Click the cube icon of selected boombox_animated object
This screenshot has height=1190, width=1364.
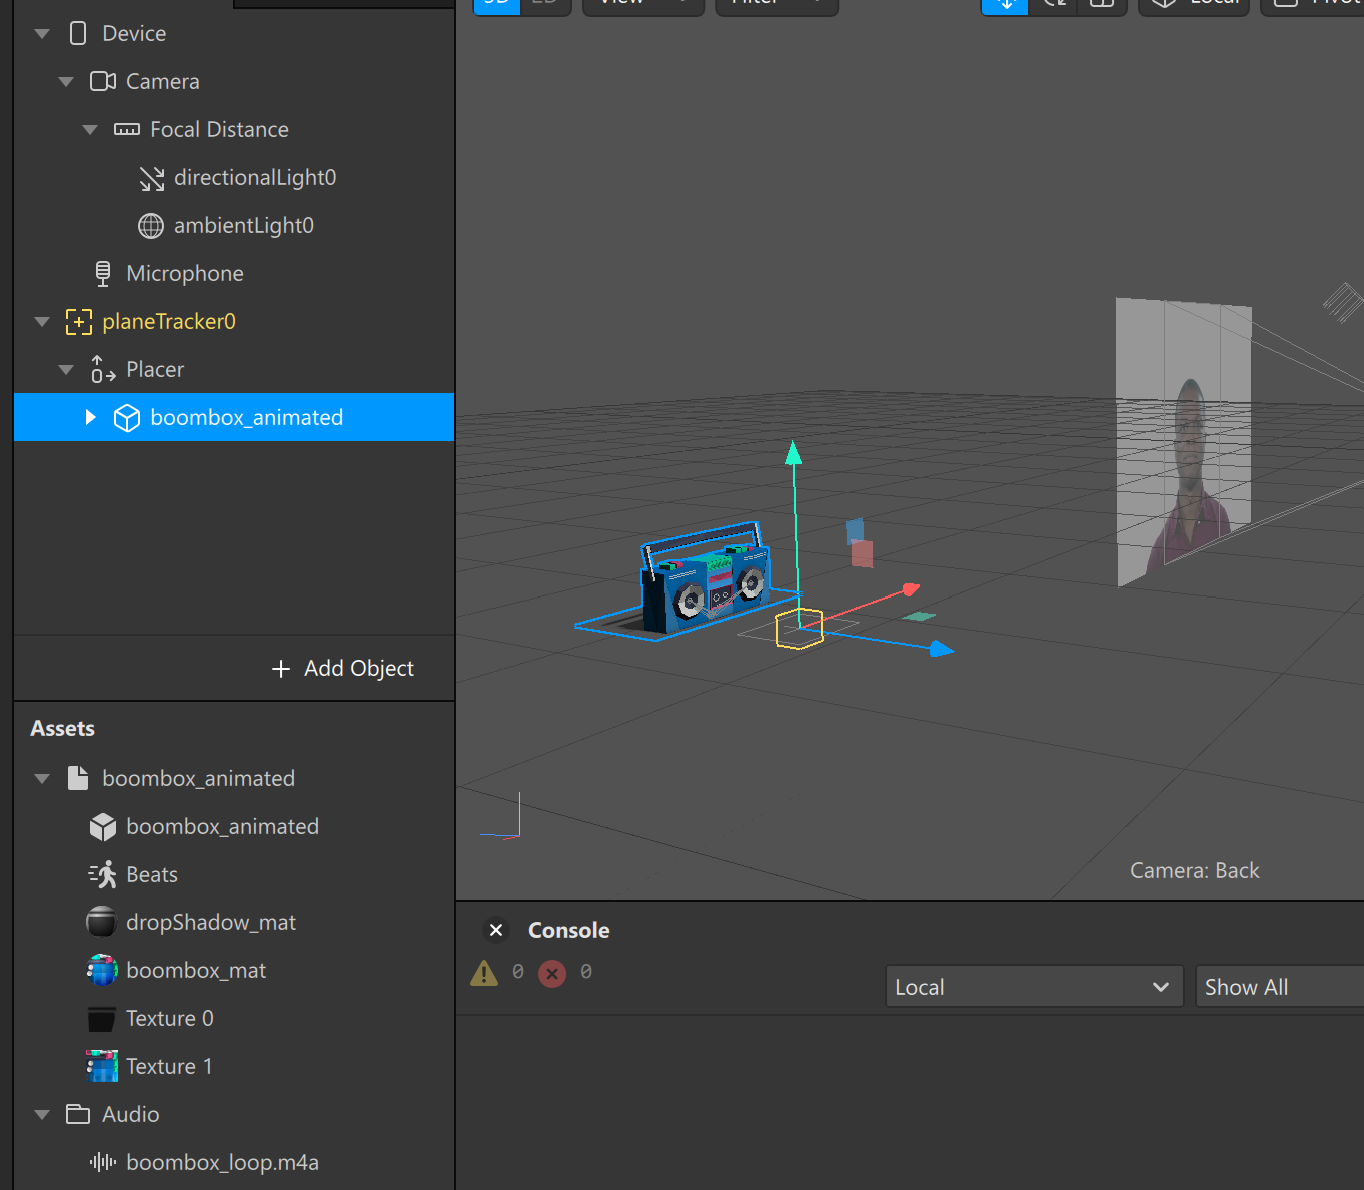click(127, 418)
